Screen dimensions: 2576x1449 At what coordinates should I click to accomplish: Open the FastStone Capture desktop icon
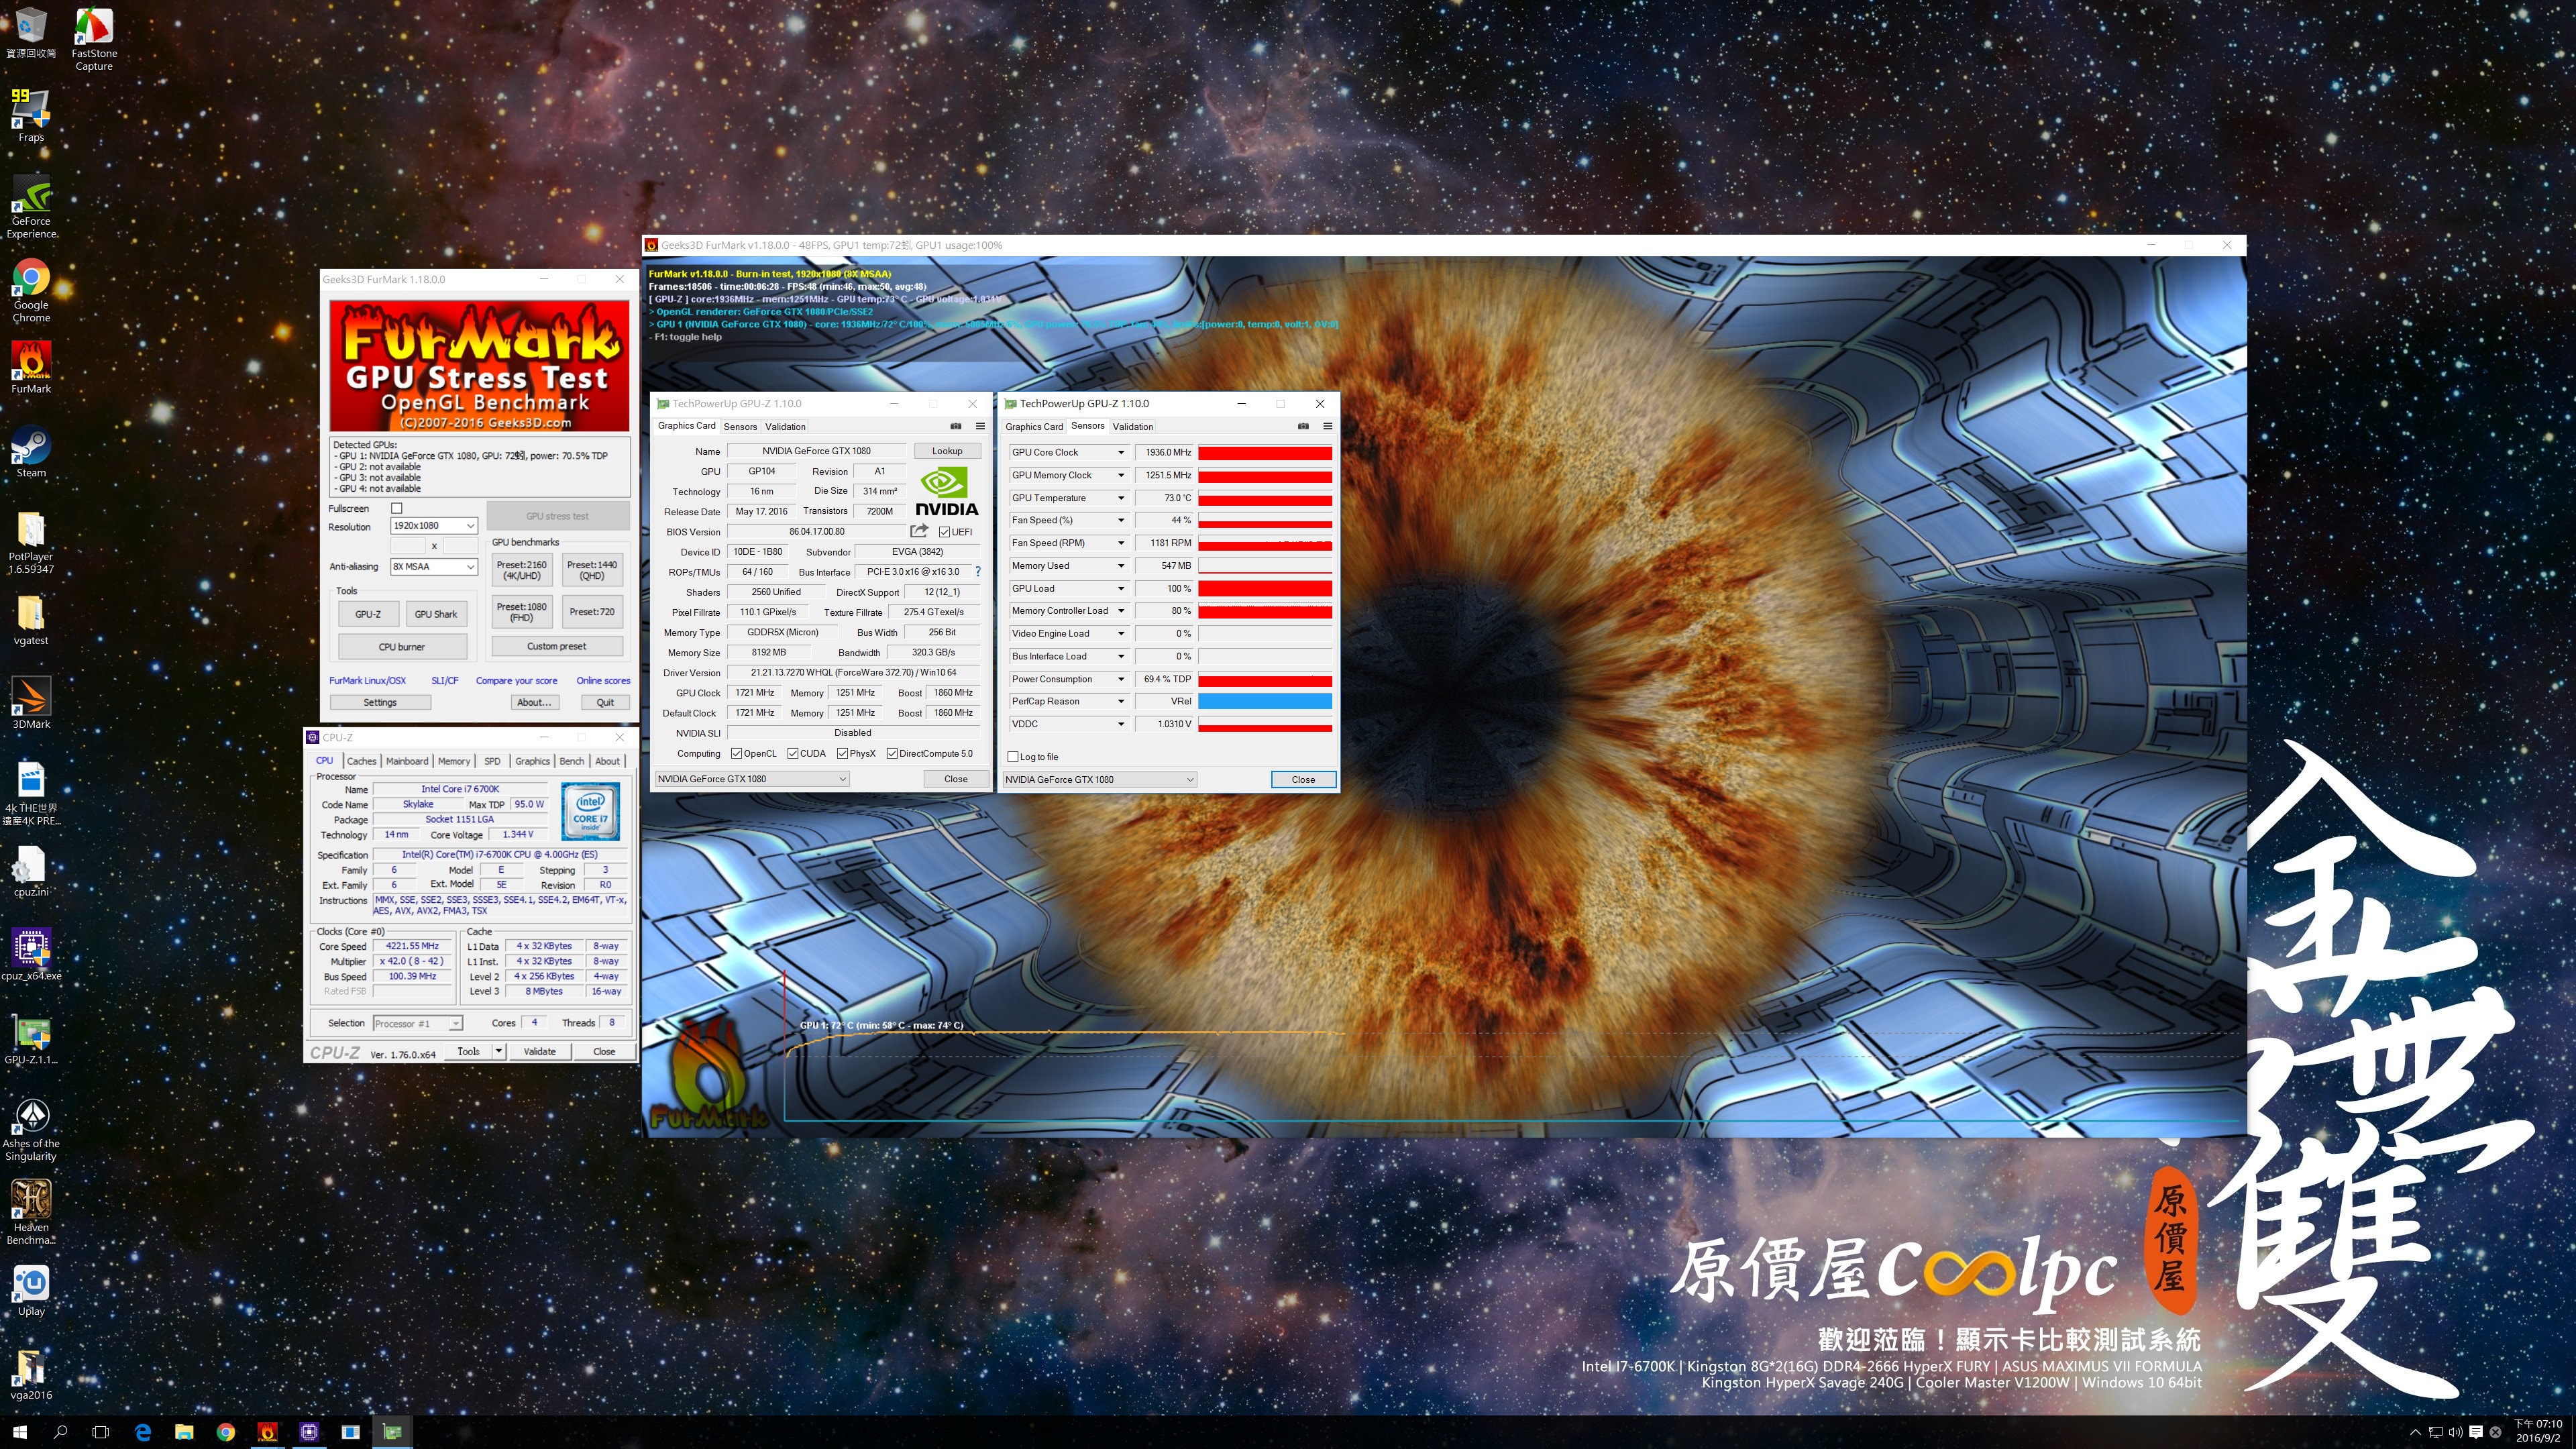(x=93, y=38)
